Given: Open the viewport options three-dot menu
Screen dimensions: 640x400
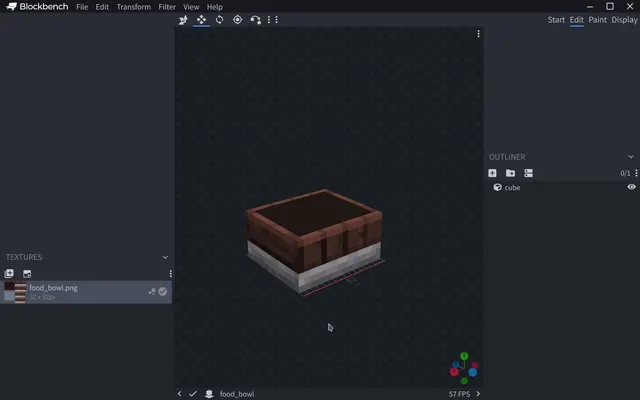Looking at the screenshot, I should (x=478, y=34).
